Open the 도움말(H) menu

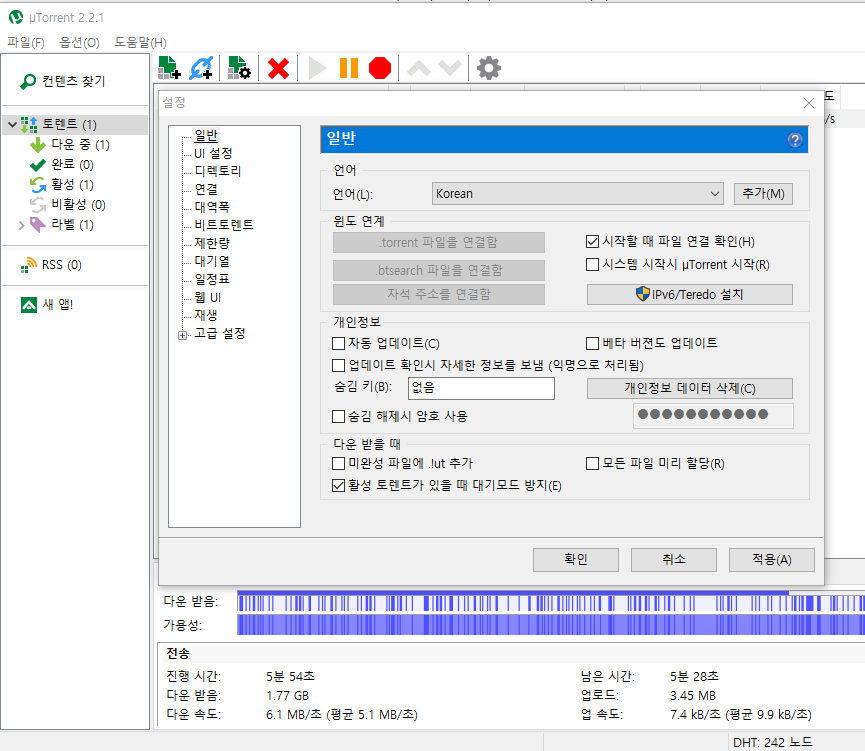tap(140, 42)
